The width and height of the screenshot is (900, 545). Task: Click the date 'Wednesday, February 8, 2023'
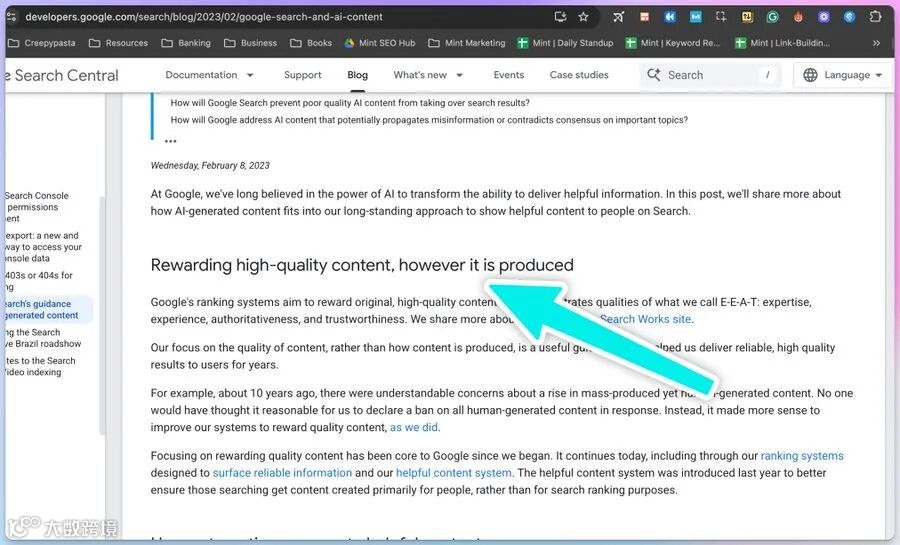[x=210, y=165]
